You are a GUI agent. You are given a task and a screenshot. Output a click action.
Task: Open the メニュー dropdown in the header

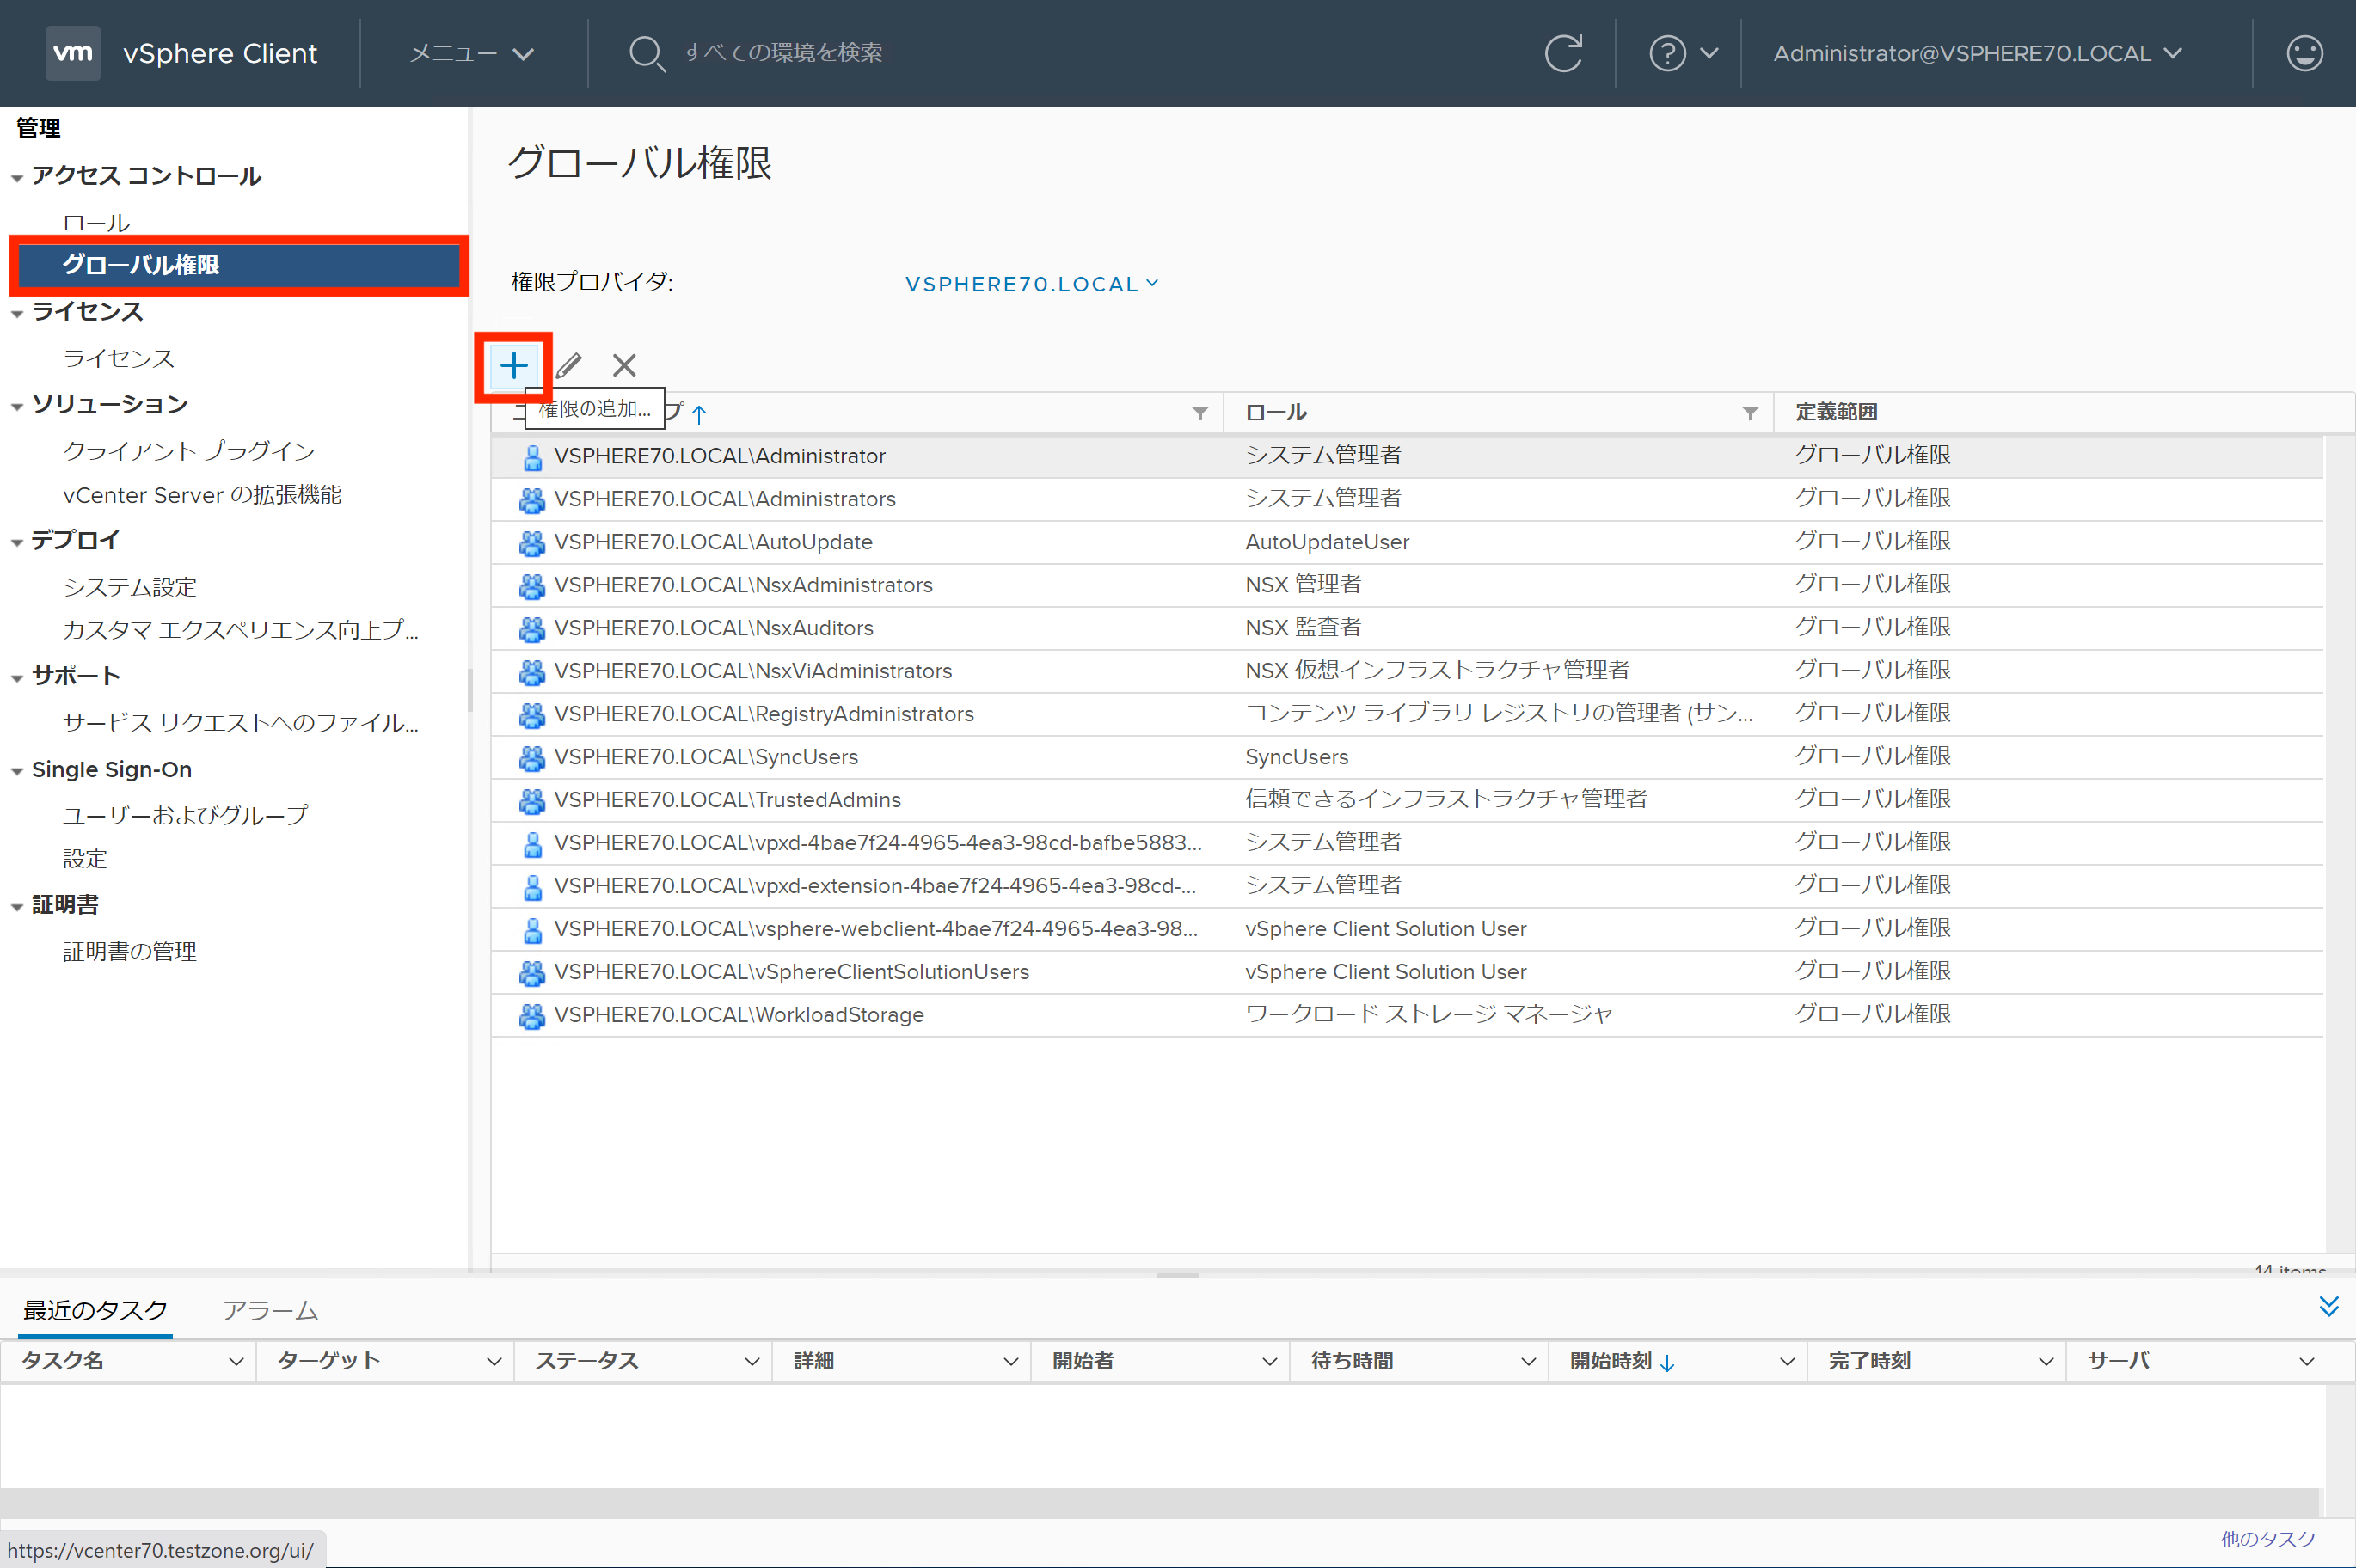(472, 53)
